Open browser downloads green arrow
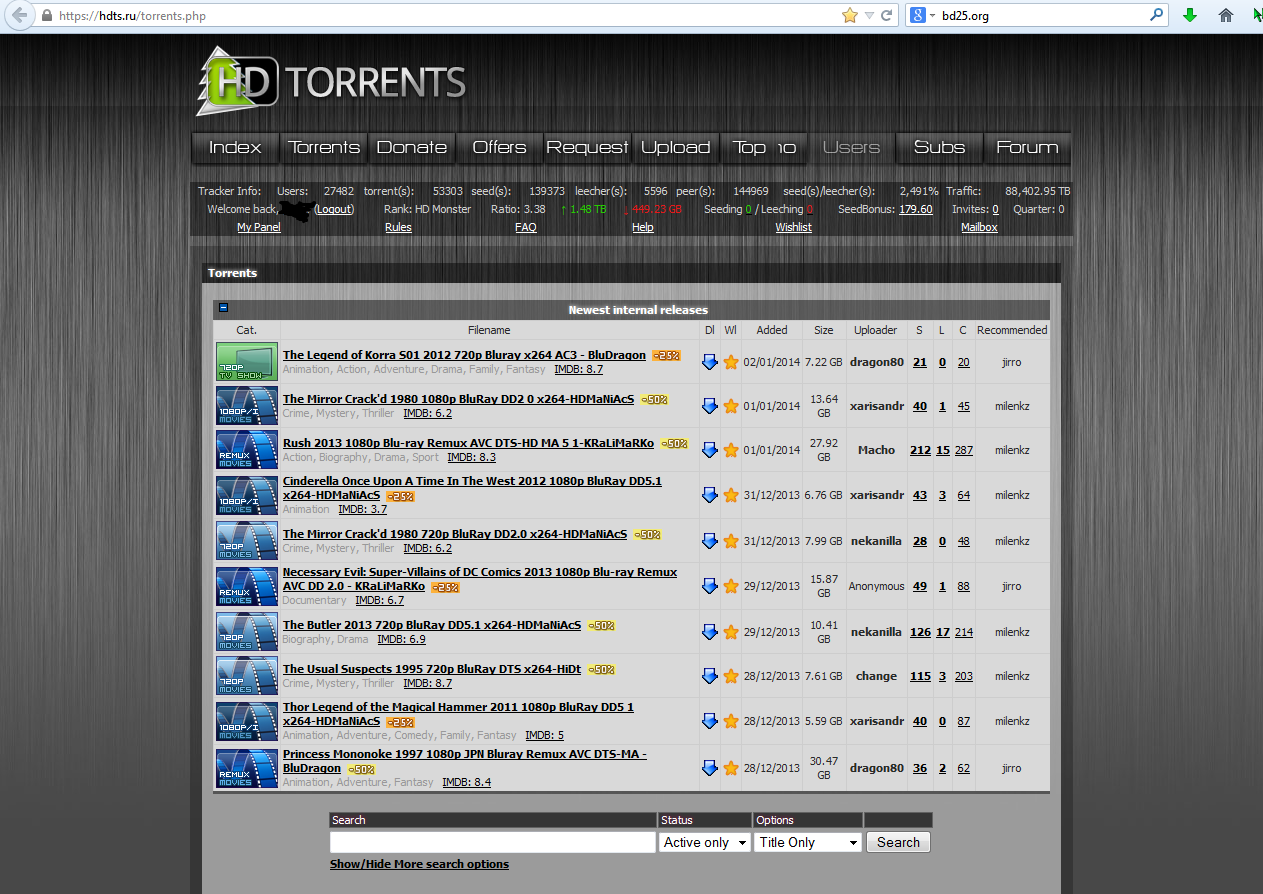The image size is (1263, 894). pos(1190,15)
